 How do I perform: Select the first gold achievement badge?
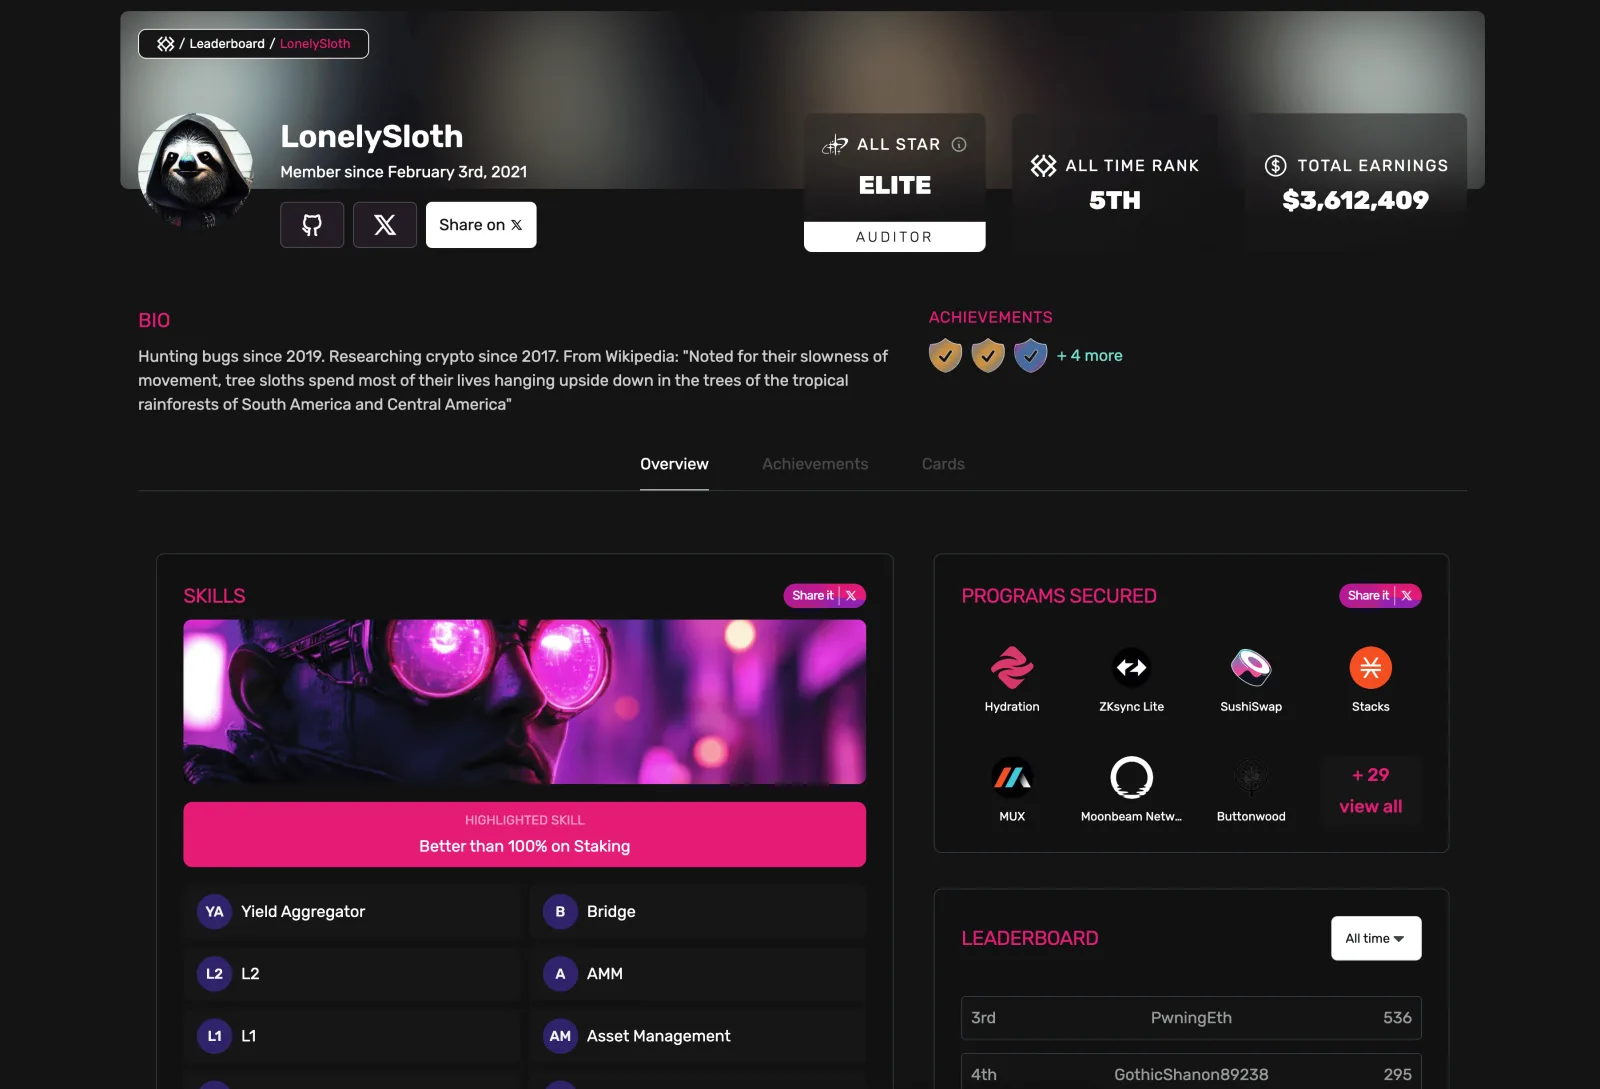(x=945, y=355)
